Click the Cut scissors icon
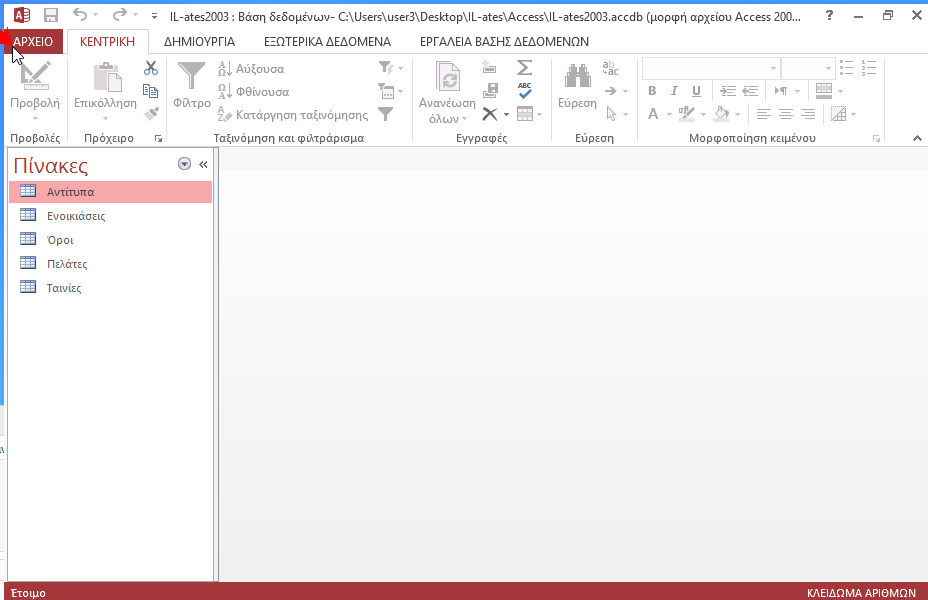The width and height of the screenshot is (928, 600). click(151, 68)
